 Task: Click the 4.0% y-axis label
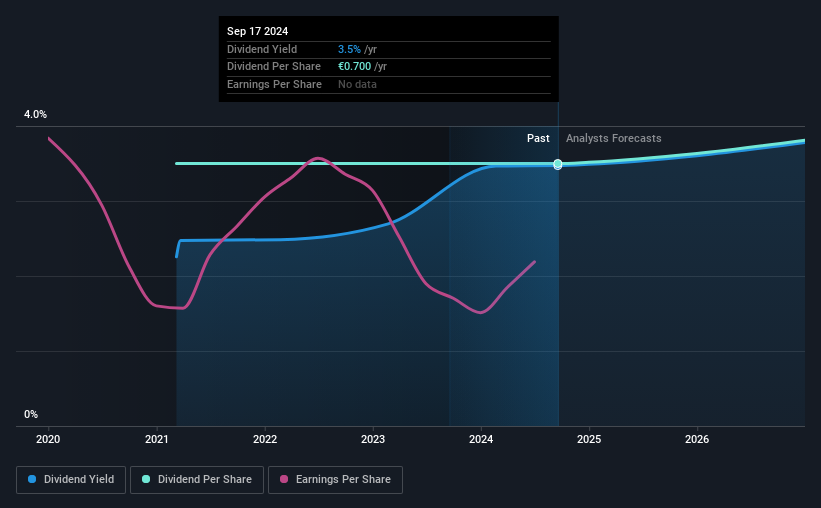35,114
